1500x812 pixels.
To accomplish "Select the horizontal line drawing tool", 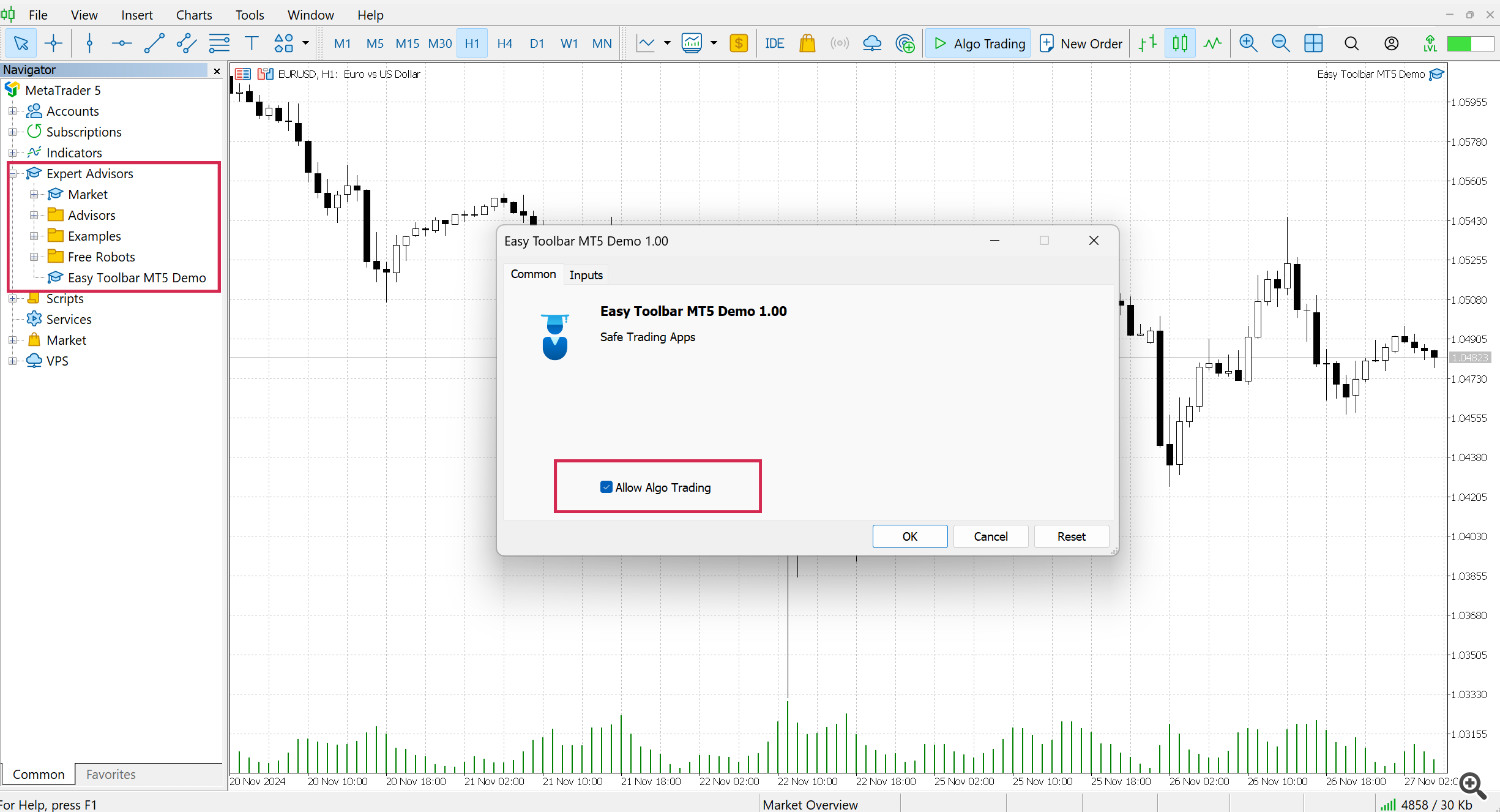I will point(122,43).
